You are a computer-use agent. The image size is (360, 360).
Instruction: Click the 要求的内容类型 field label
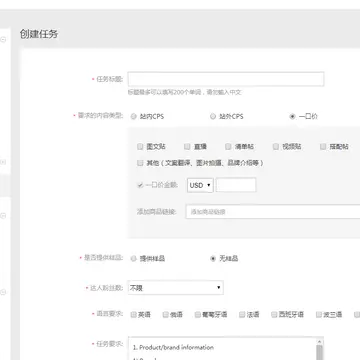(100, 116)
